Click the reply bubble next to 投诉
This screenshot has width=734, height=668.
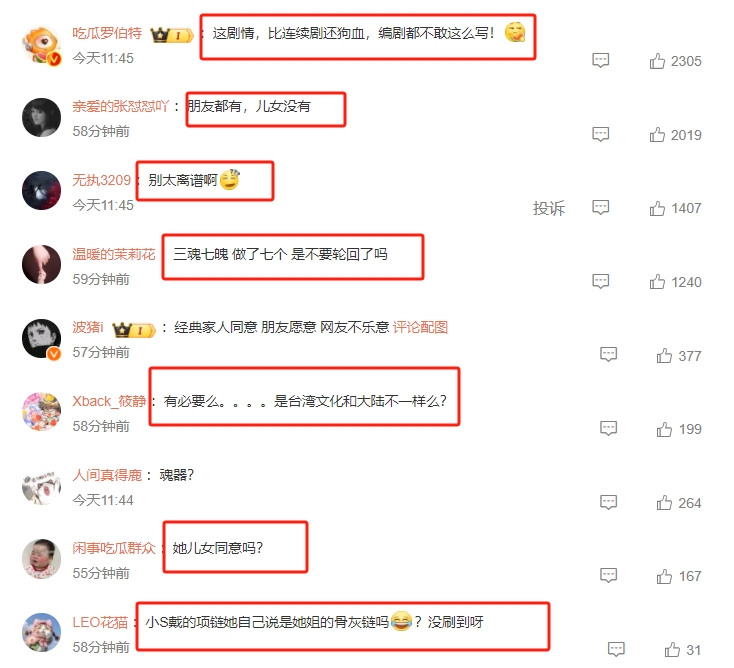[601, 207]
